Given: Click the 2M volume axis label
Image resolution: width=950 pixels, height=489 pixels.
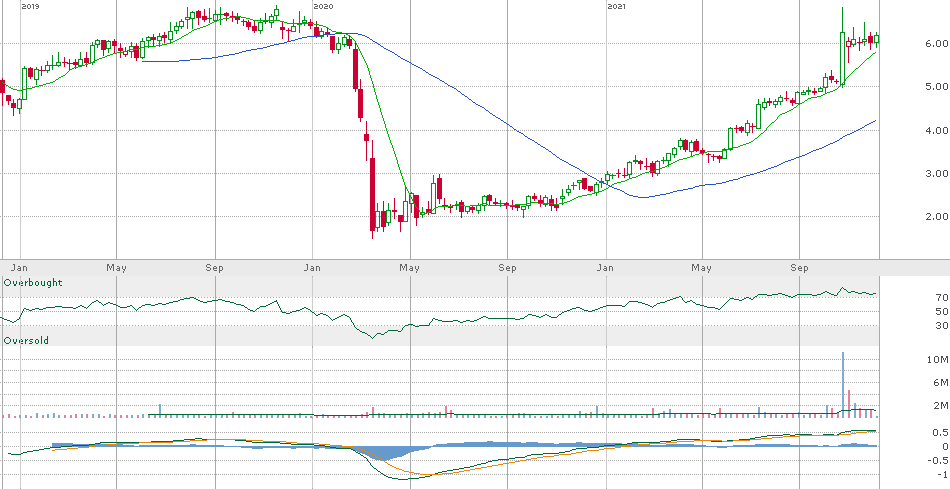Looking at the screenshot, I should 940,405.
